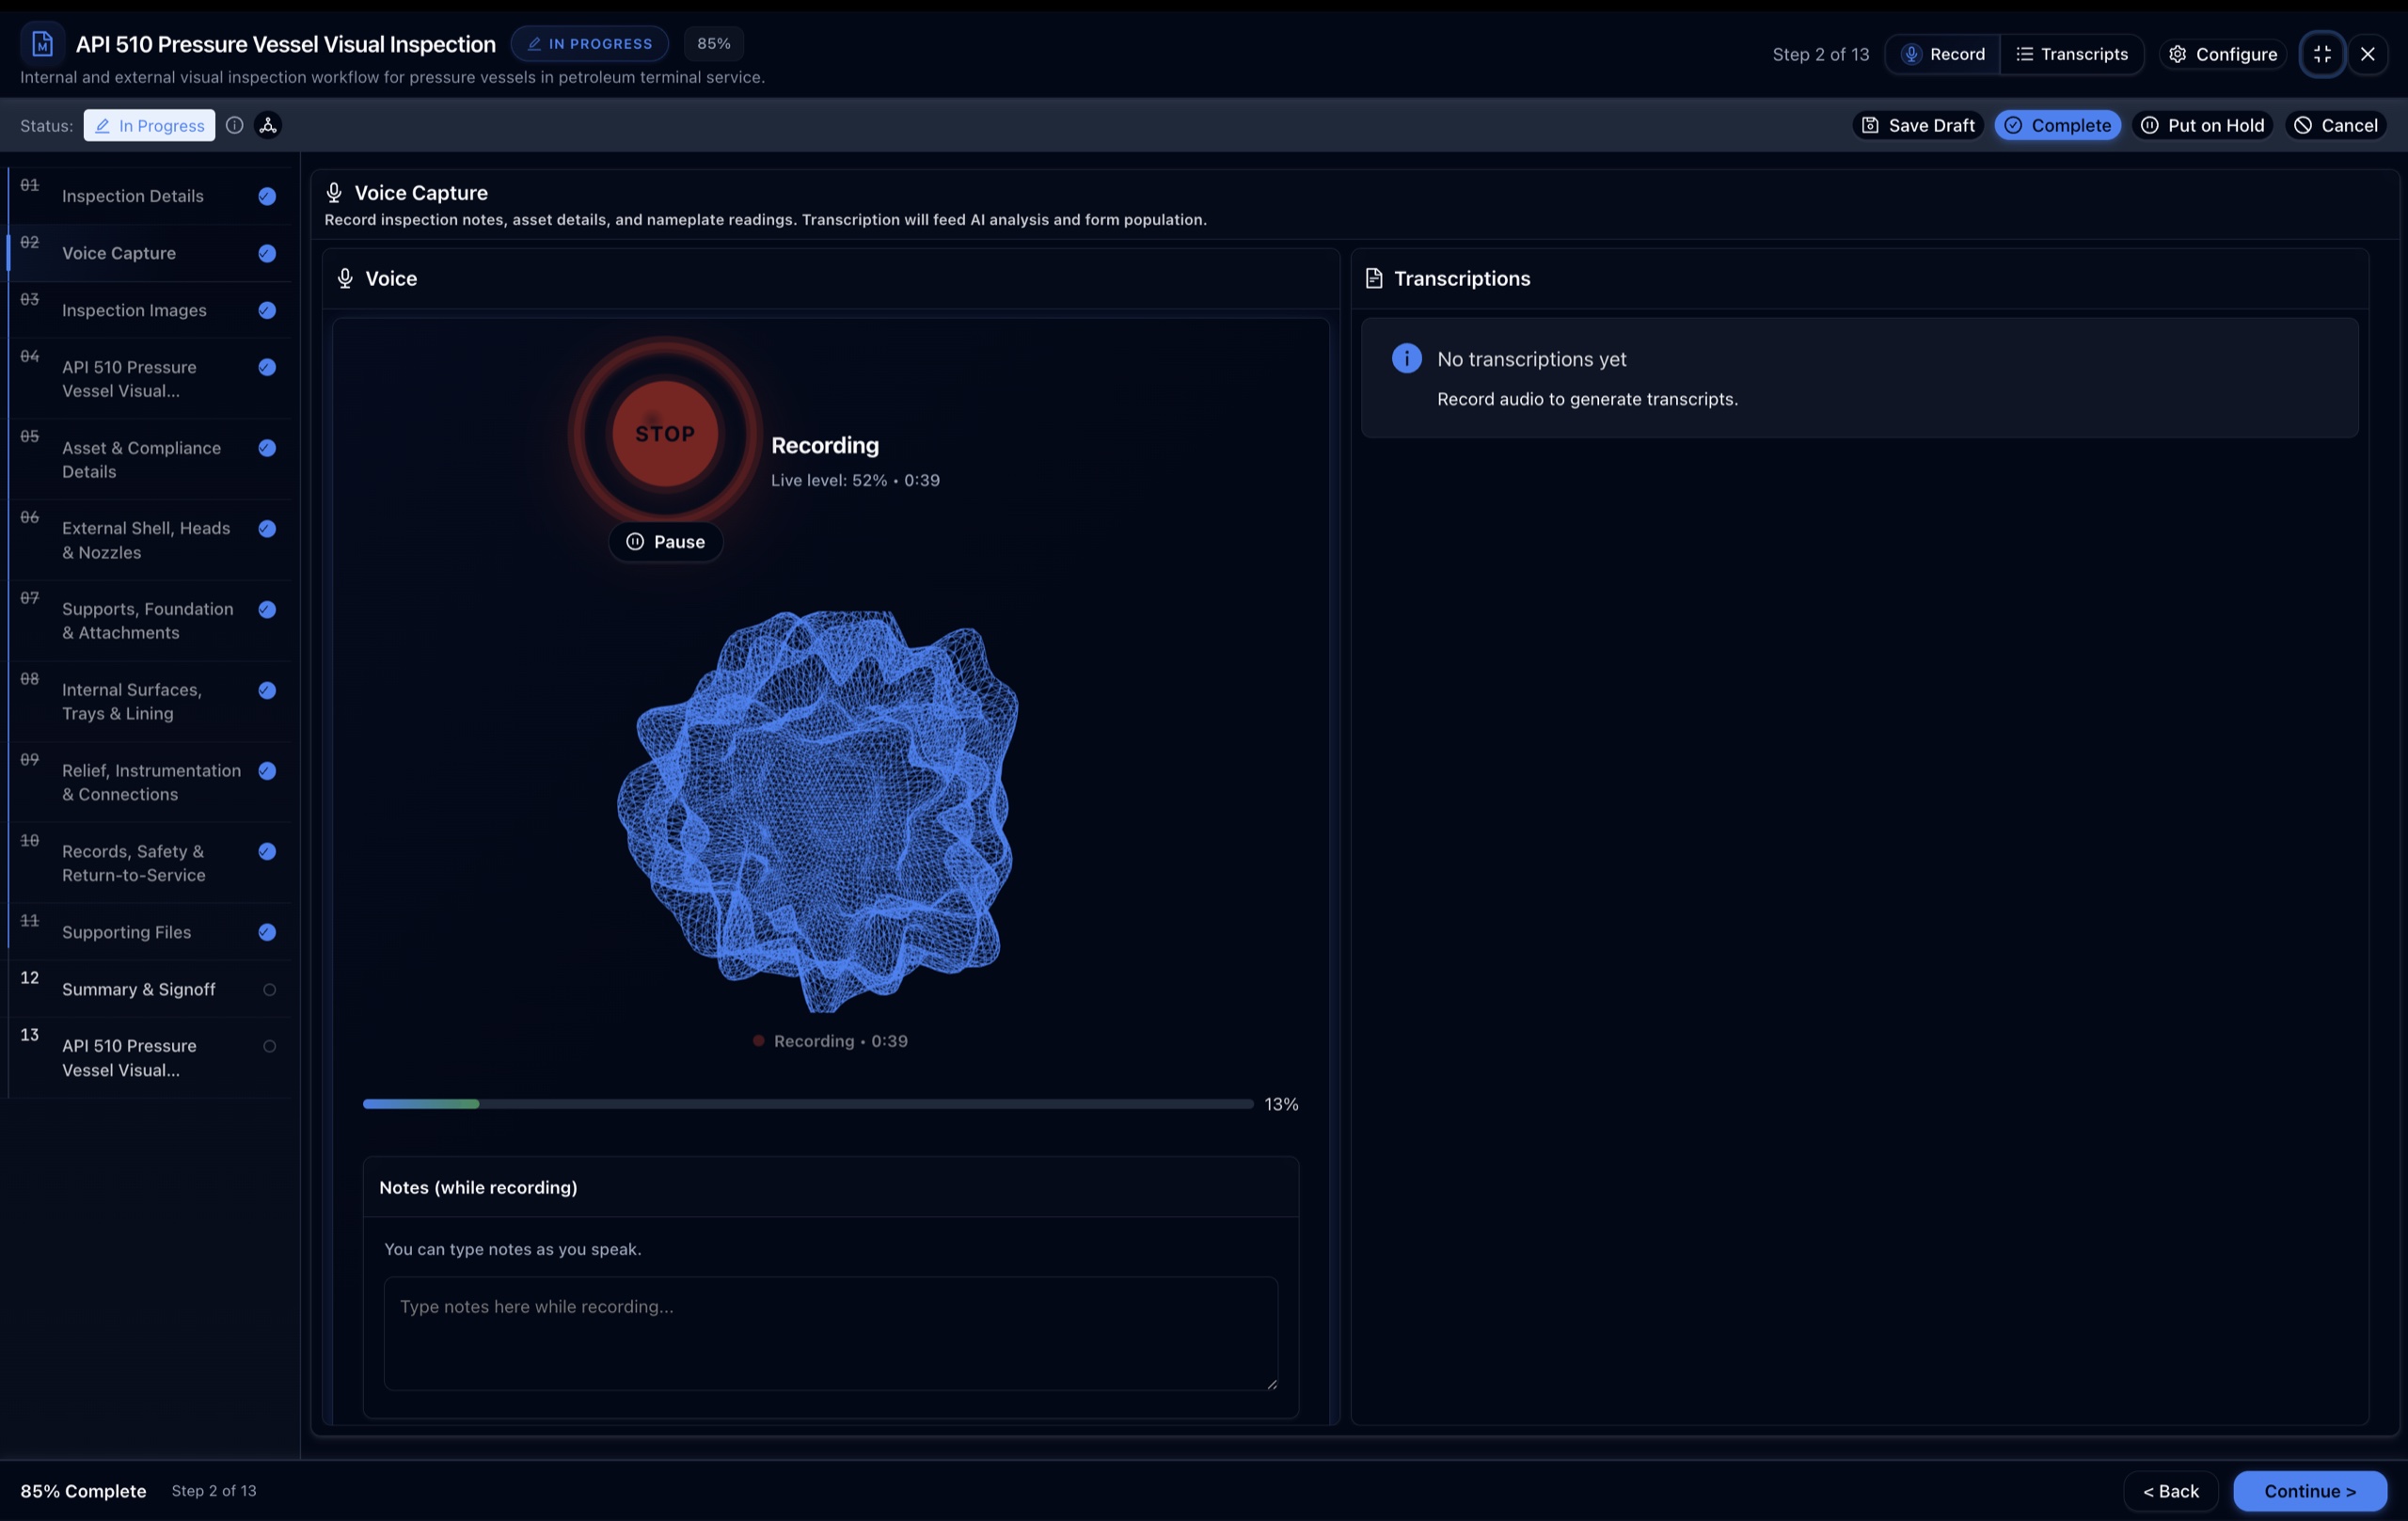2408x1521 pixels.
Task: Click the status info icon
Action: tap(234, 125)
